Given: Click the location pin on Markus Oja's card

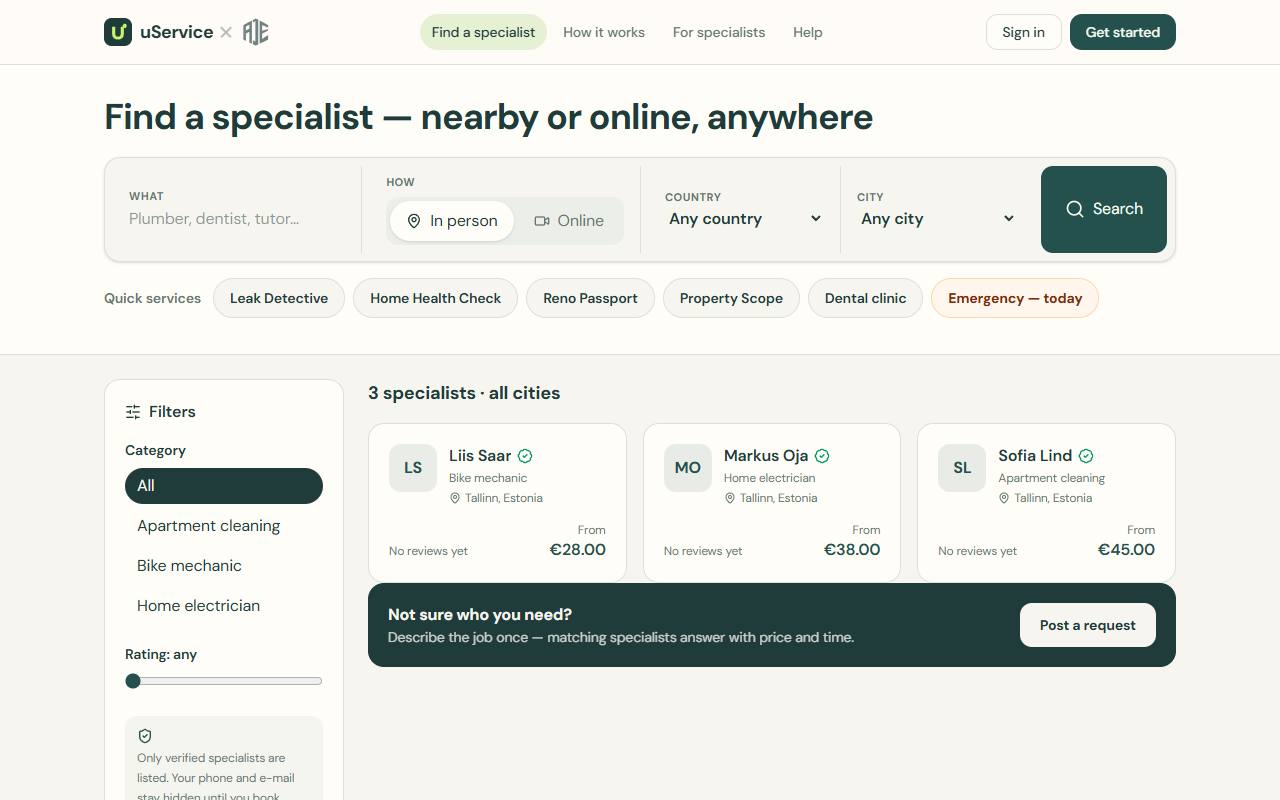Looking at the screenshot, I should click(x=730, y=498).
